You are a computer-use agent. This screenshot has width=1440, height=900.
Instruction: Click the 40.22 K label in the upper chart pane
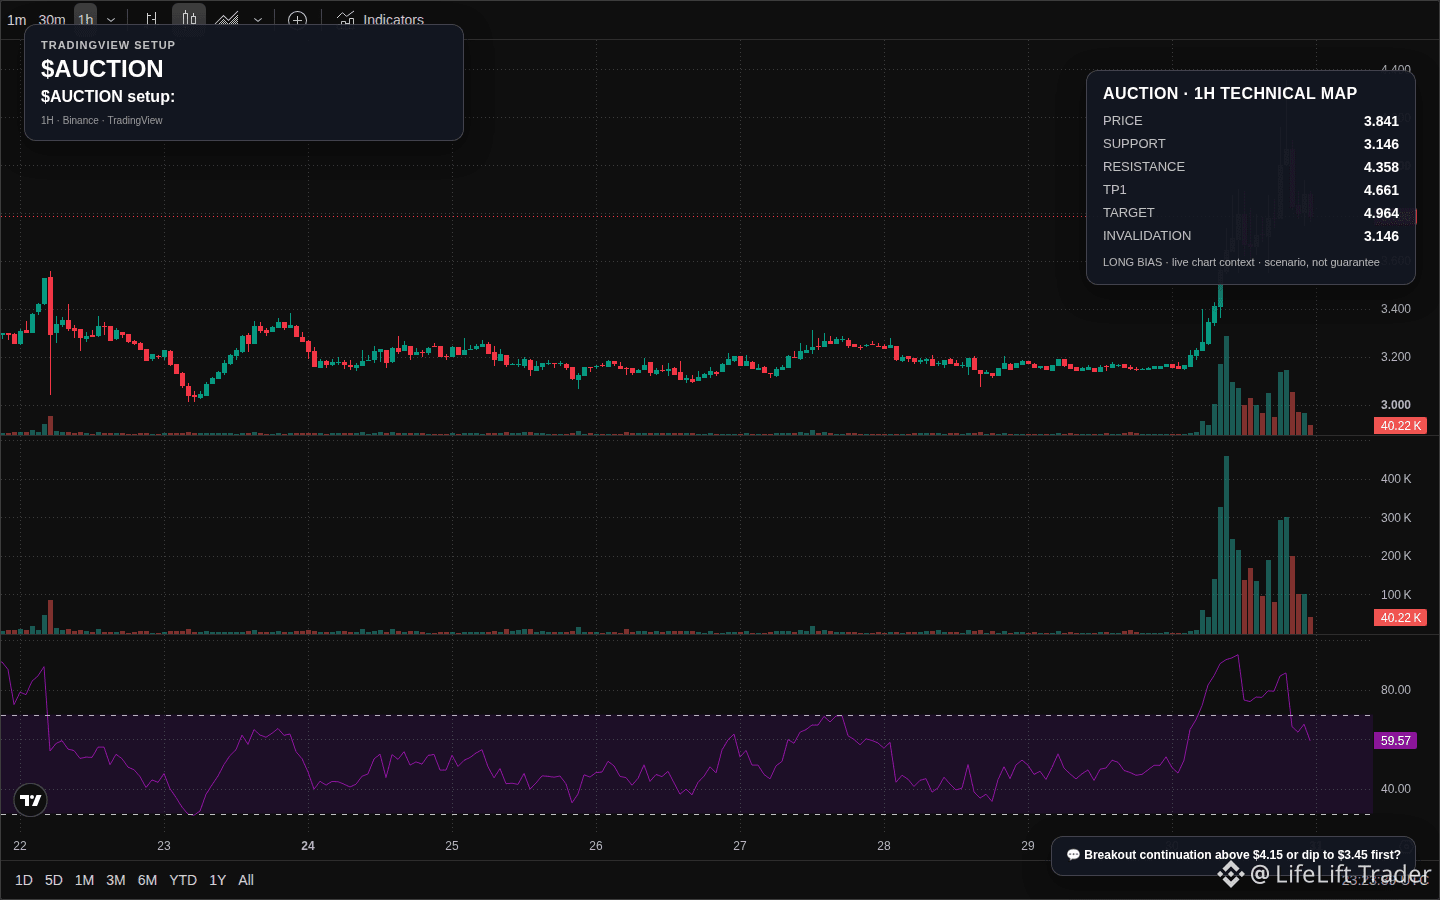pyautogui.click(x=1400, y=426)
